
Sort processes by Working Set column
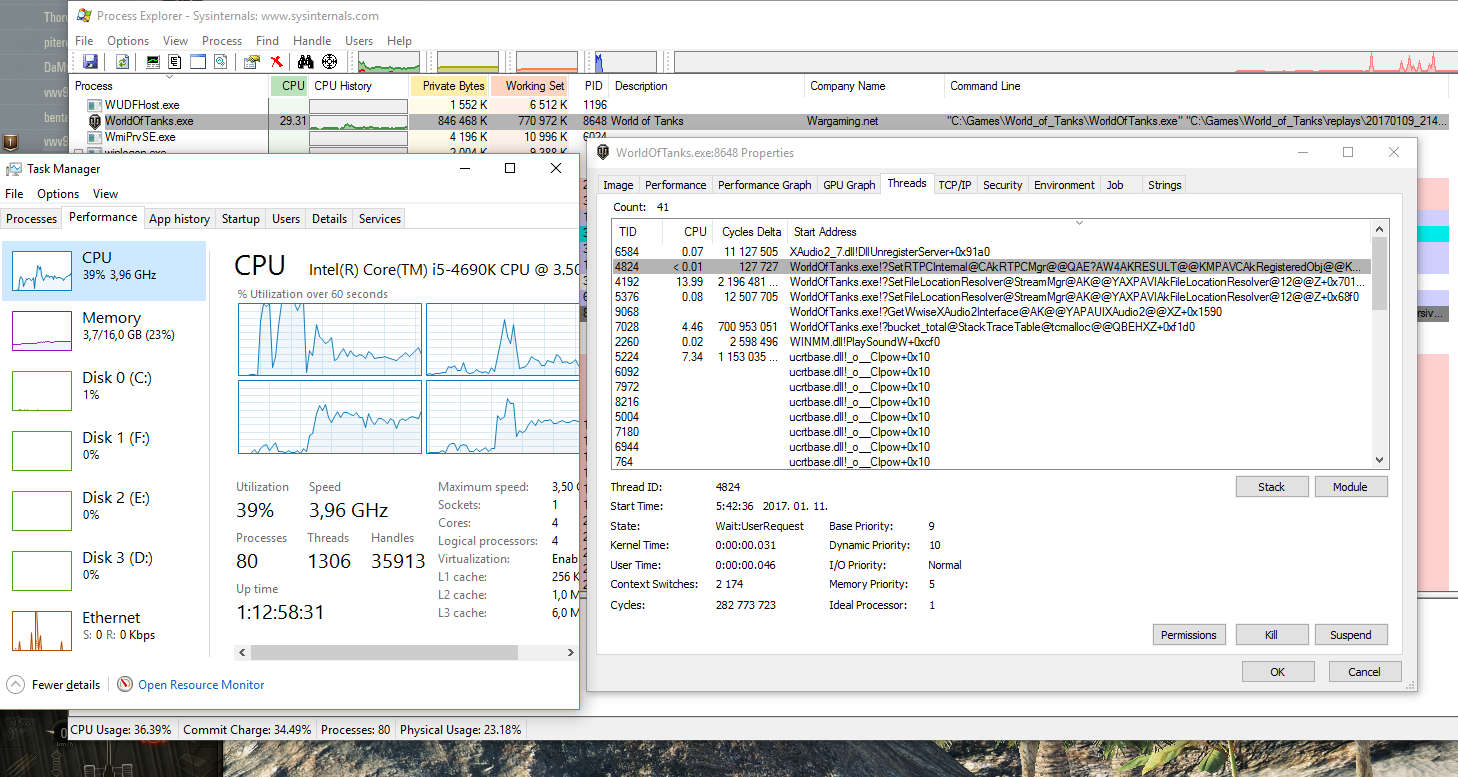(x=531, y=86)
